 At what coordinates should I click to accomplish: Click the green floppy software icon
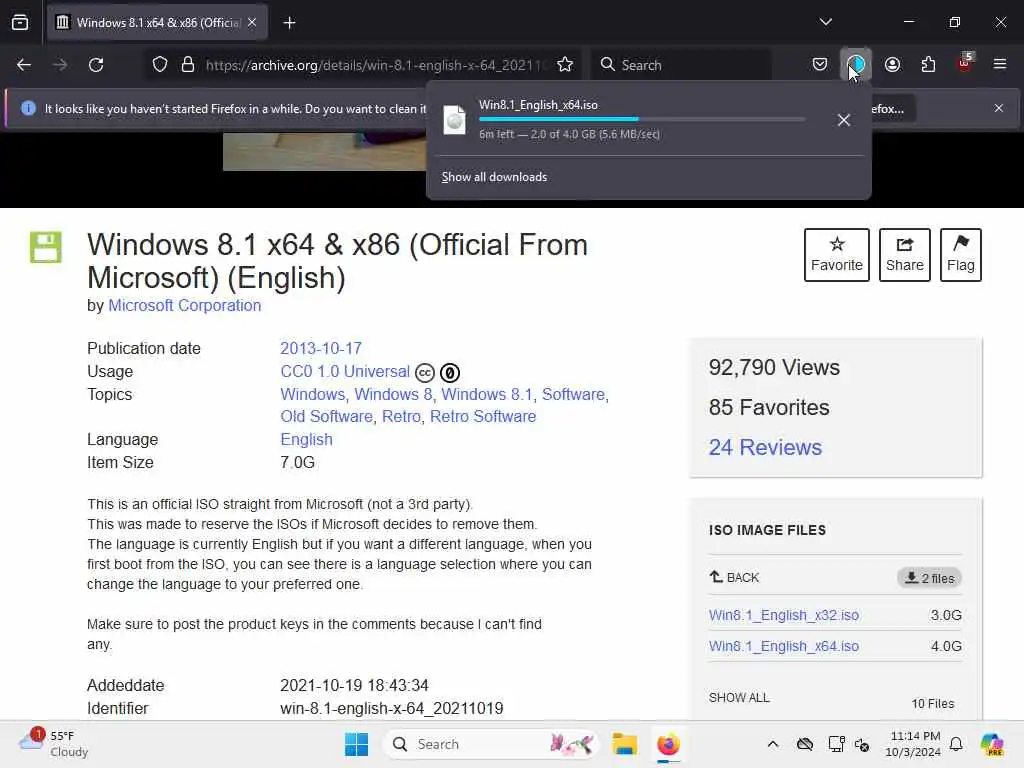(46, 248)
